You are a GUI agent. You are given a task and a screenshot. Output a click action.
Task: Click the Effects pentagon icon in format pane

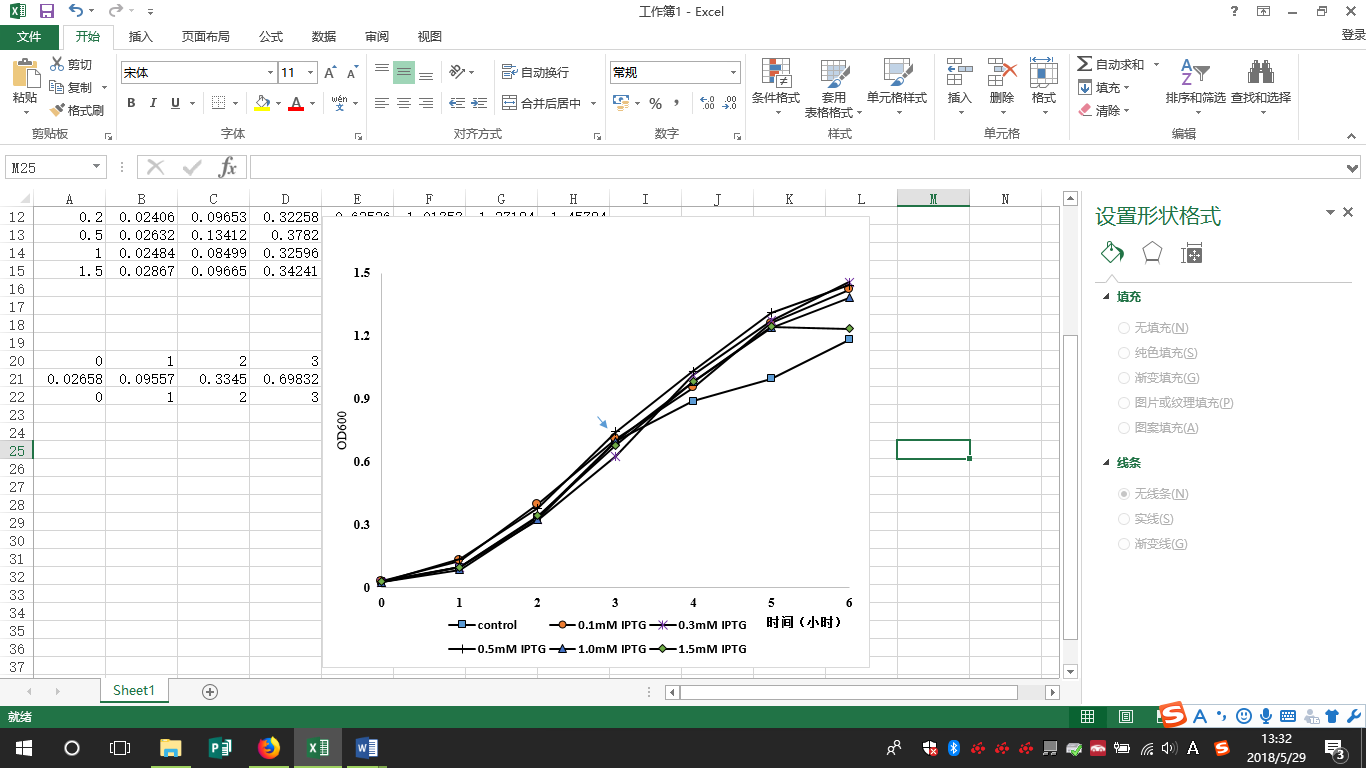point(1152,253)
